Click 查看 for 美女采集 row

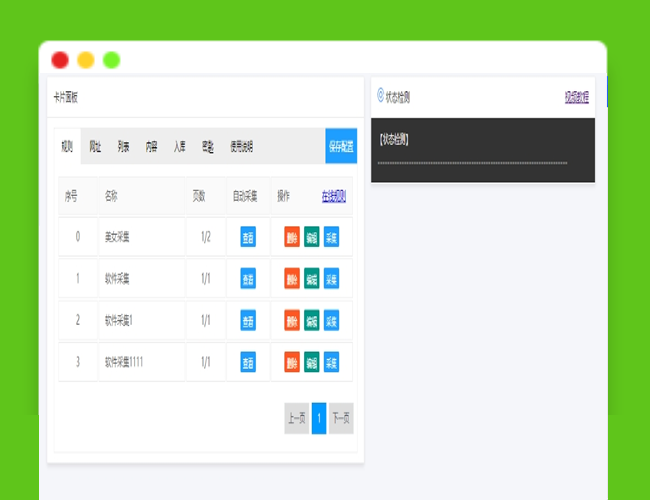tap(248, 237)
